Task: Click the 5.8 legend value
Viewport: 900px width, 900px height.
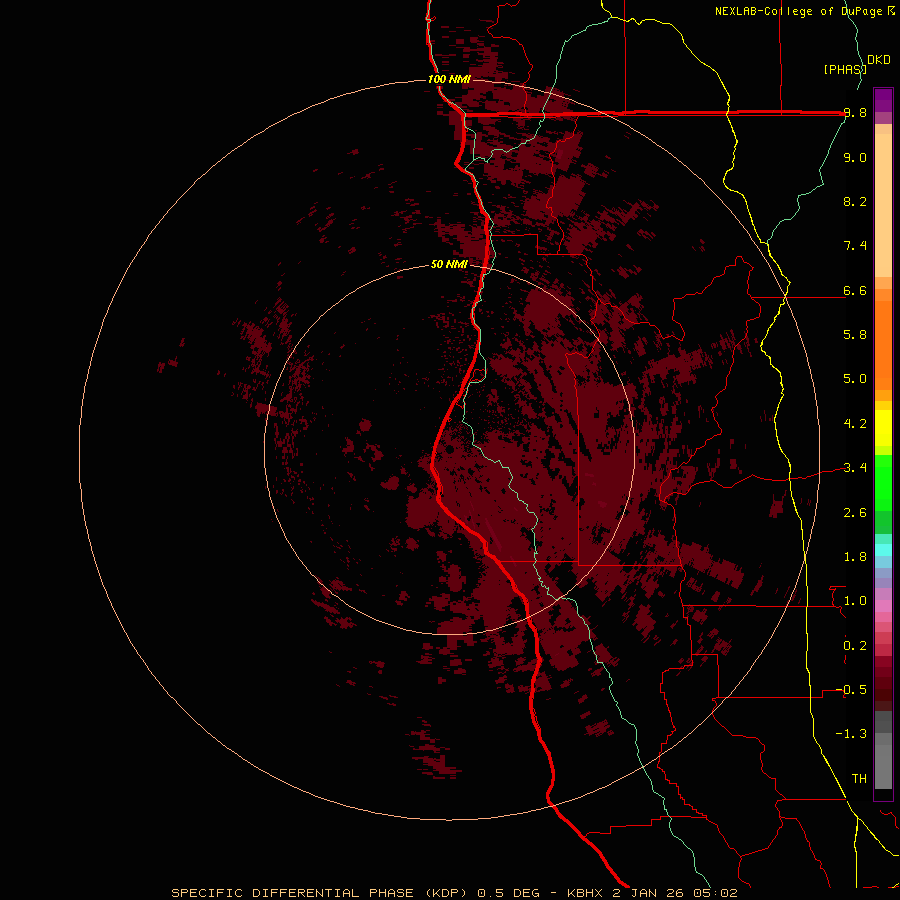Action: click(x=855, y=335)
